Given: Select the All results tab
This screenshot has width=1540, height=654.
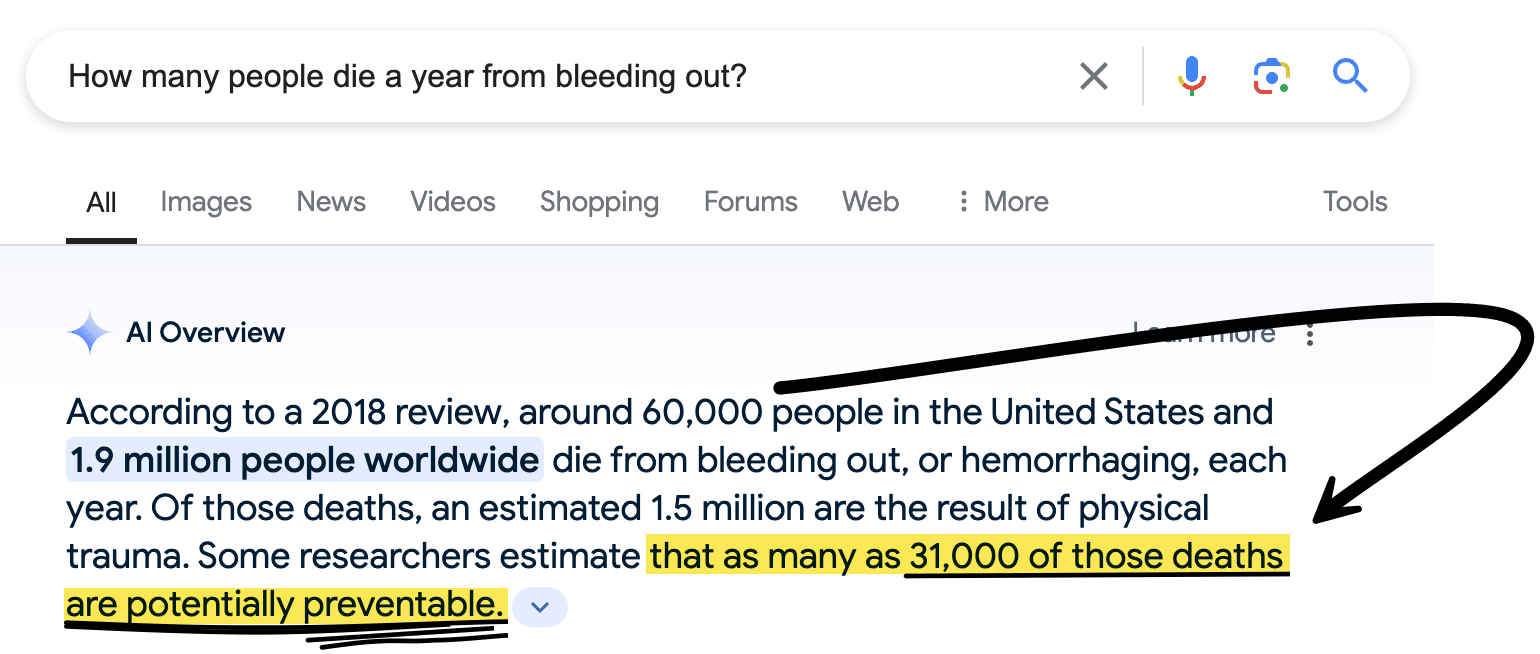Looking at the screenshot, I should tap(101, 202).
